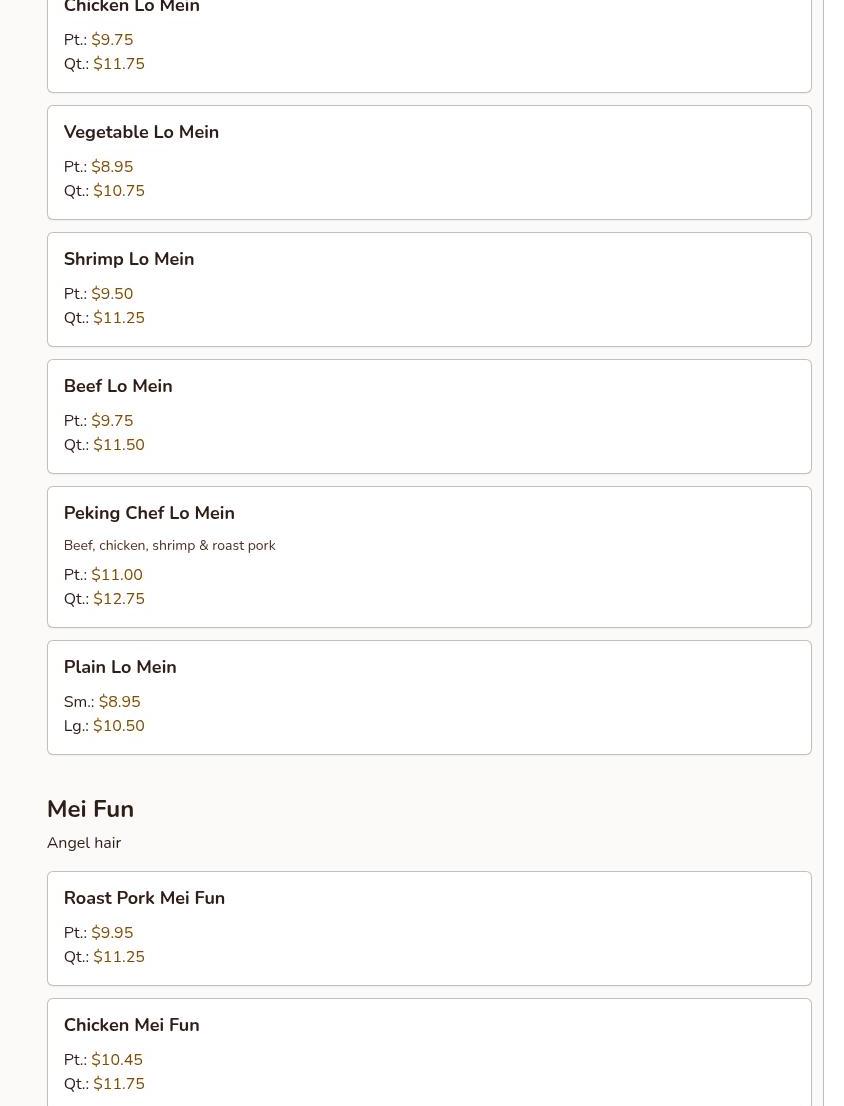Choose Plain Lo Mein large price $10.50
Viewport: 844px width, 1106px height.
119,726
